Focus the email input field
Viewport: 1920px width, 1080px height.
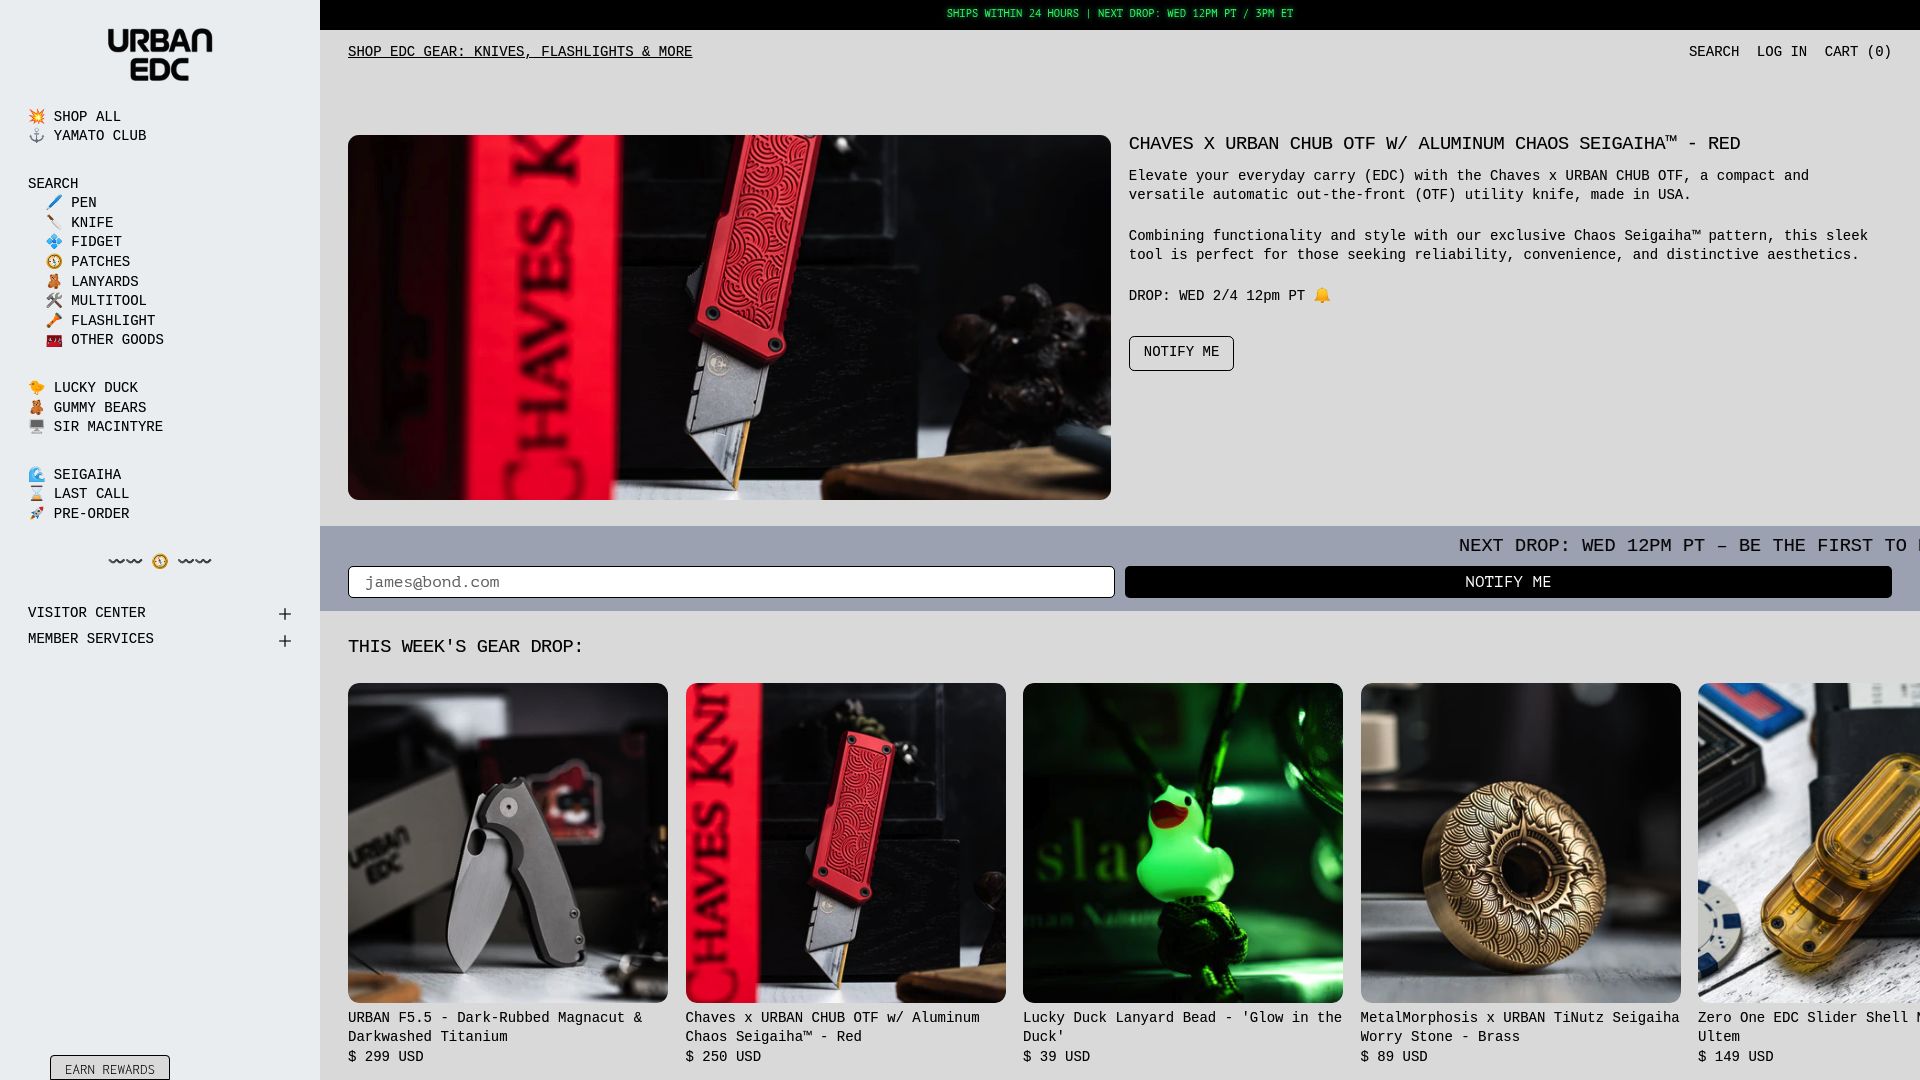tap(731, 582)
